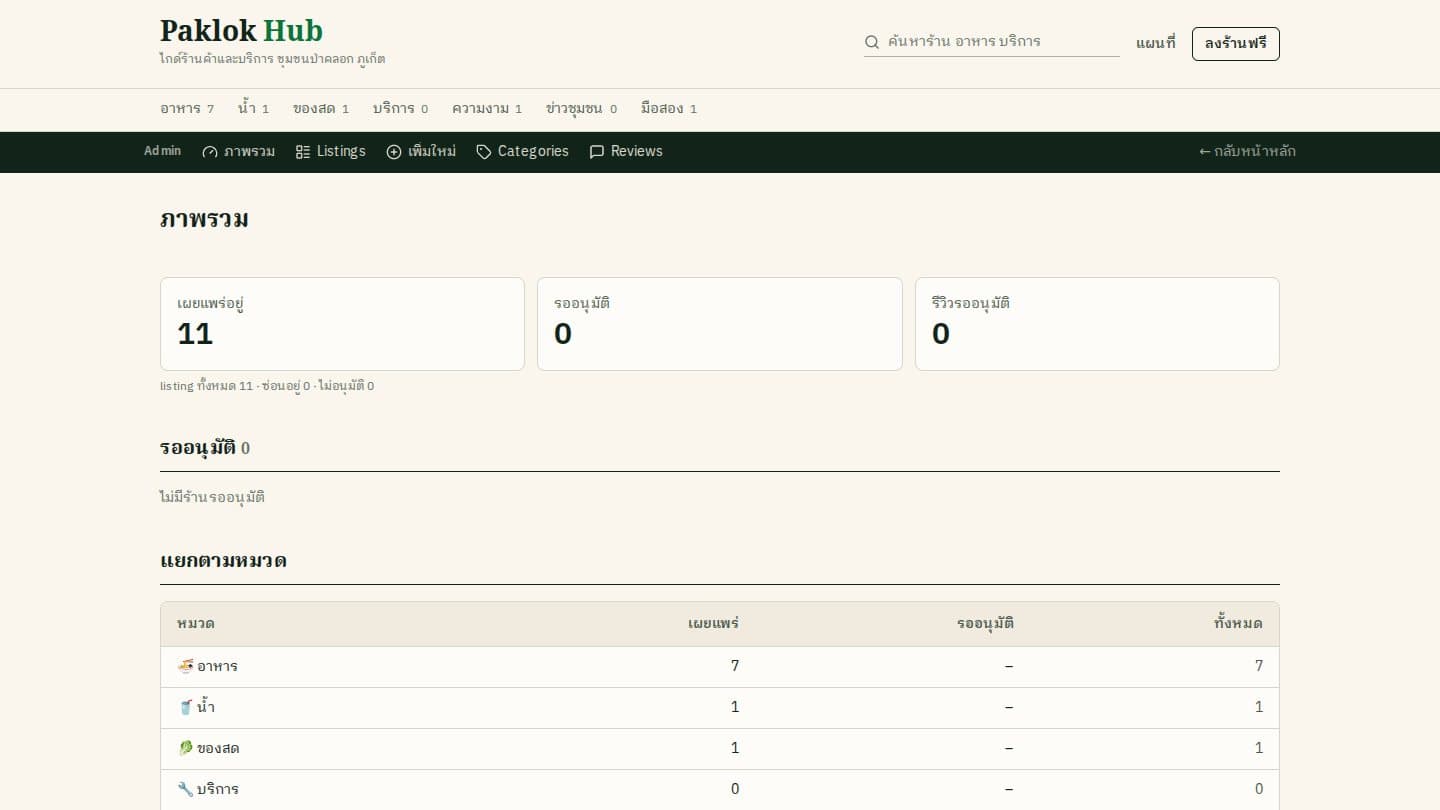Click the leafy vegetable icon for ของสด
Viewport: 1440px width, 810px height.
[x=185, y=748]
